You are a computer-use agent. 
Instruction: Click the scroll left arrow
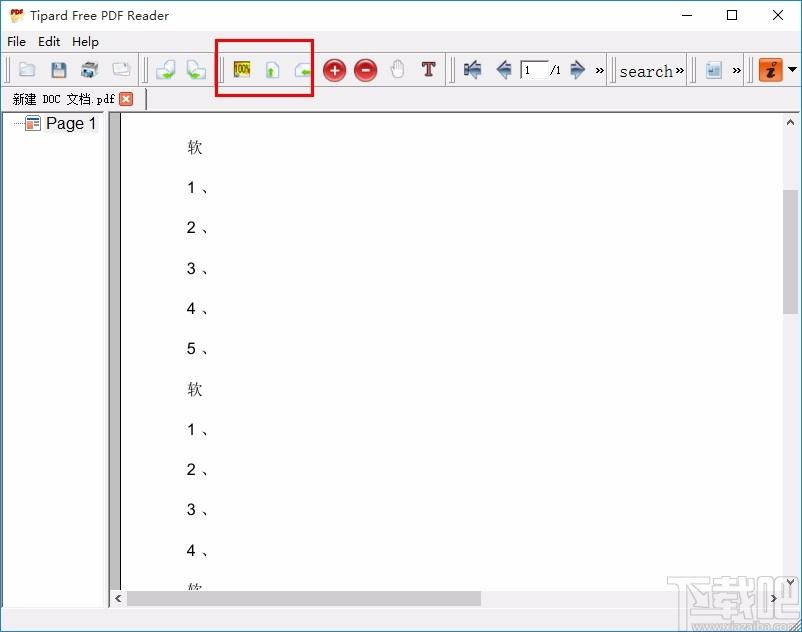point(118,598)
